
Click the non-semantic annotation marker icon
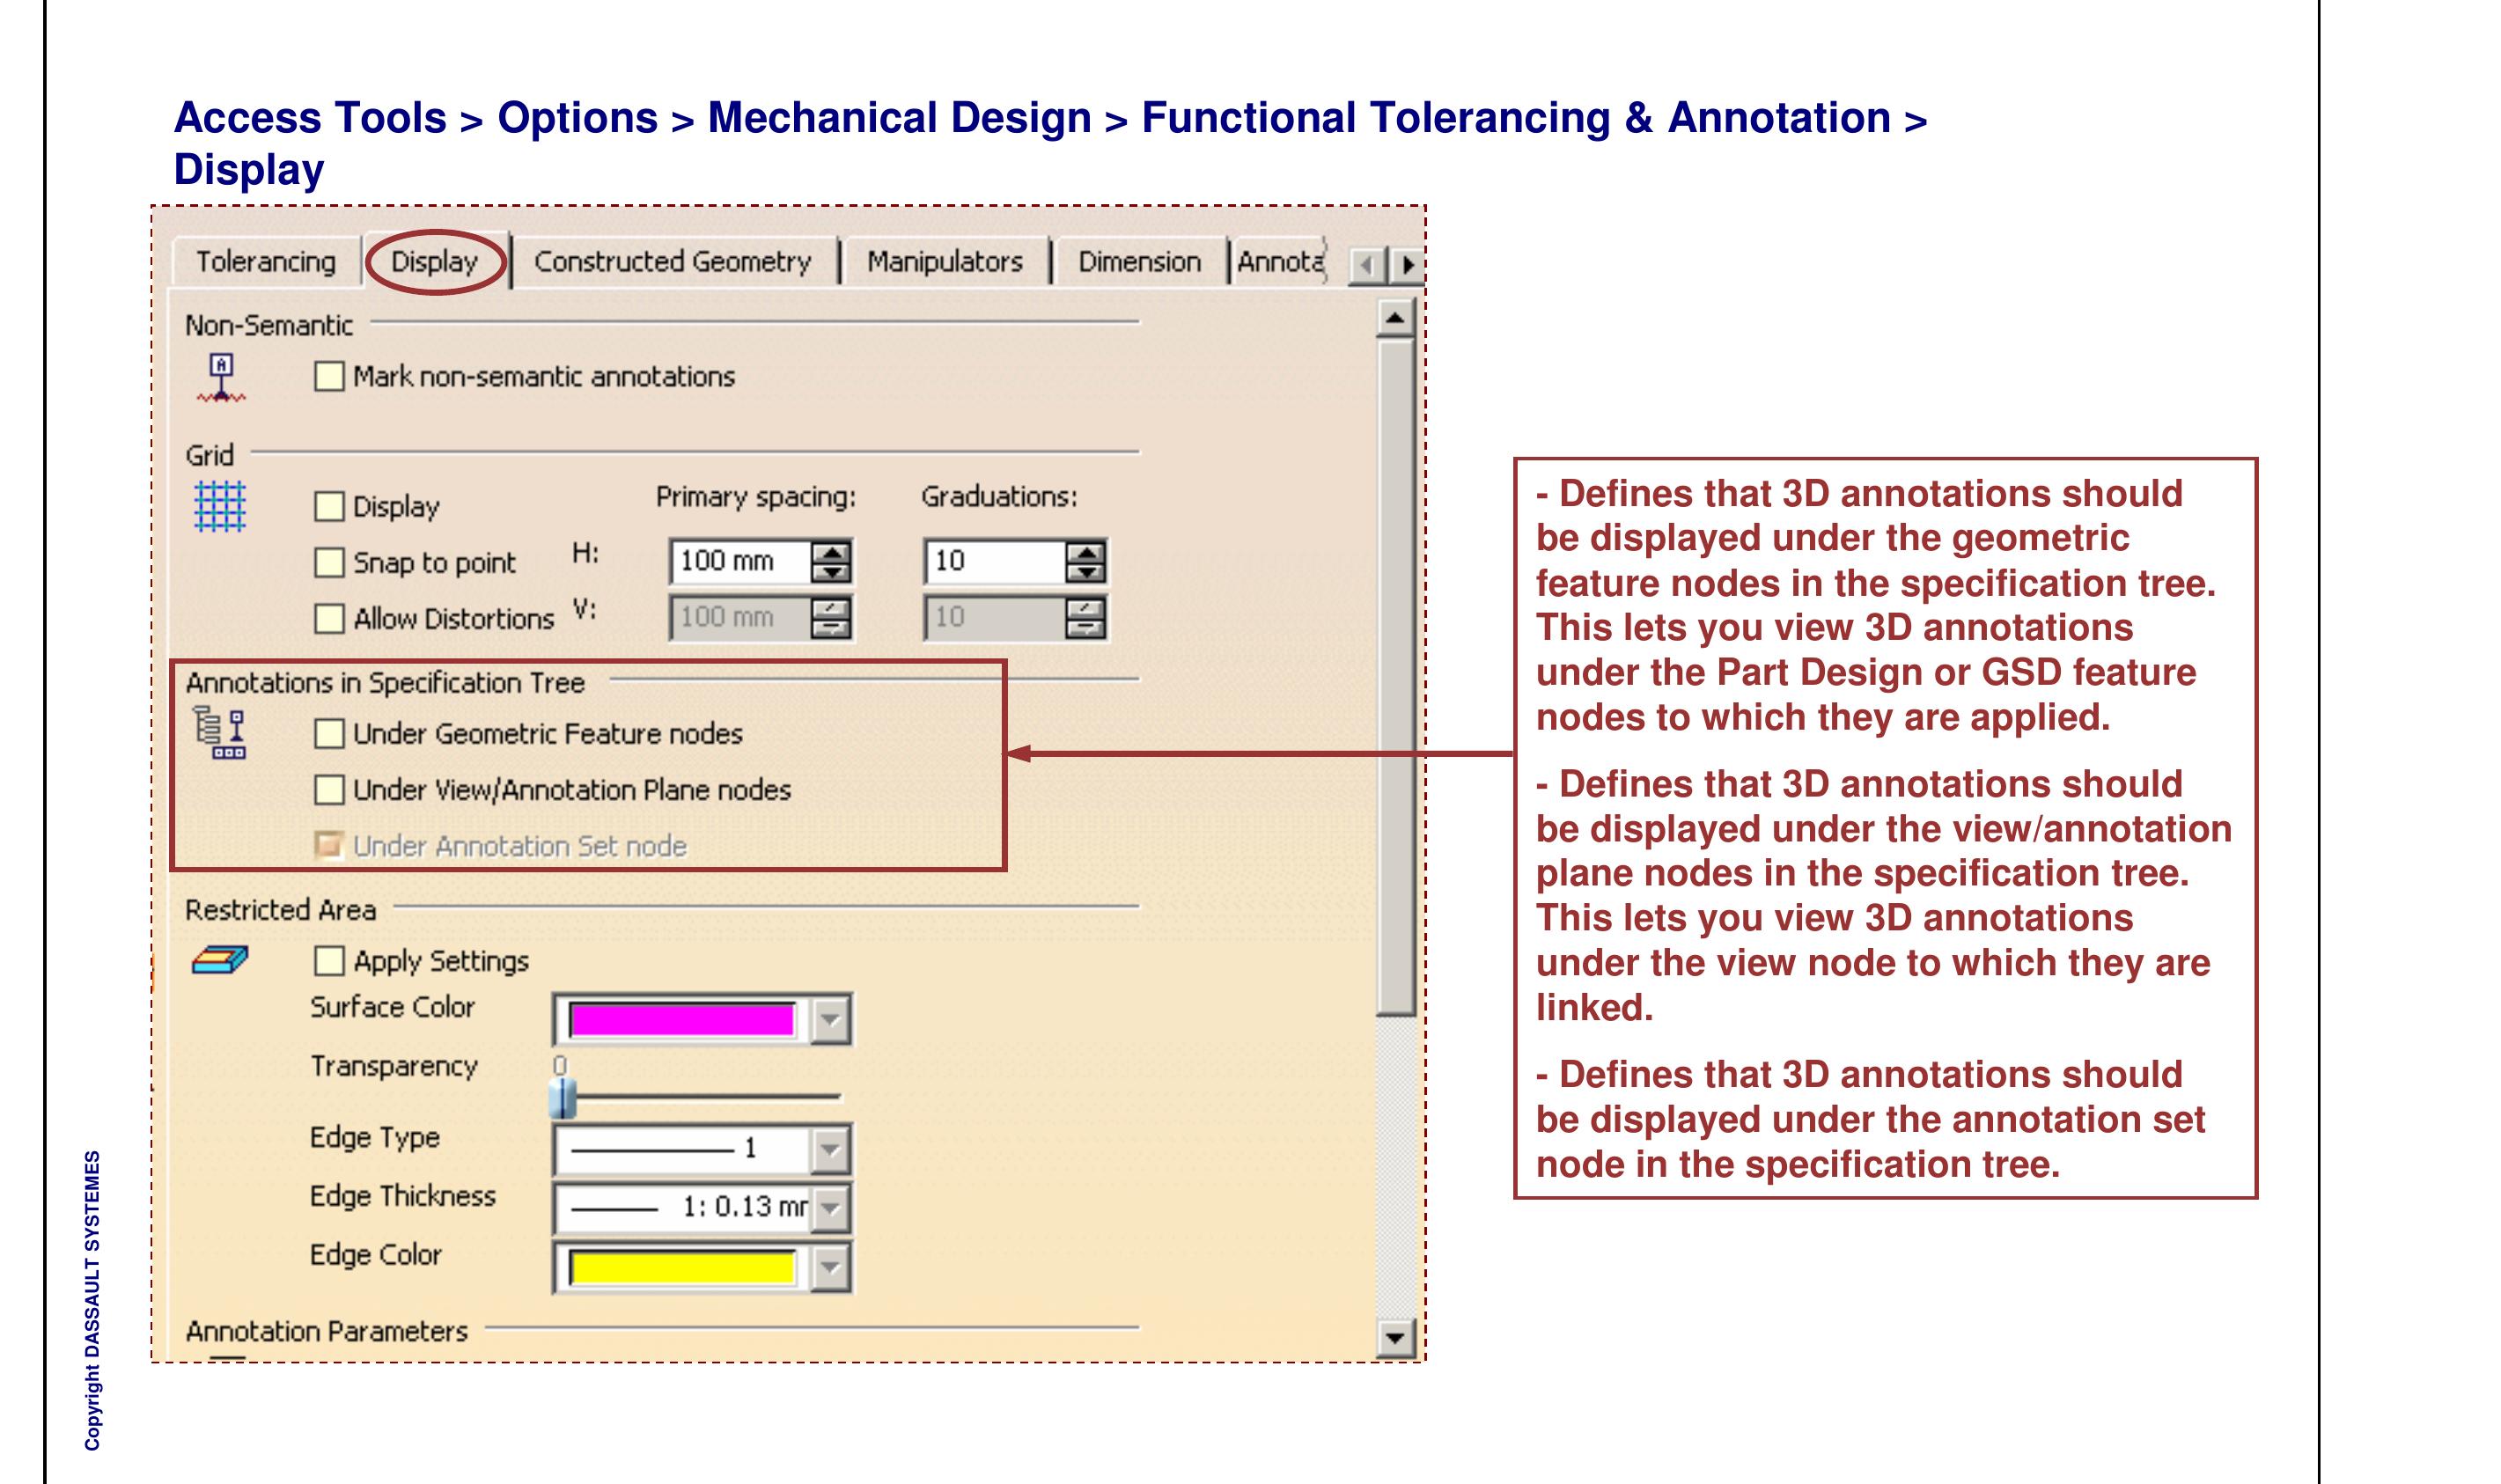pos(220,376)
